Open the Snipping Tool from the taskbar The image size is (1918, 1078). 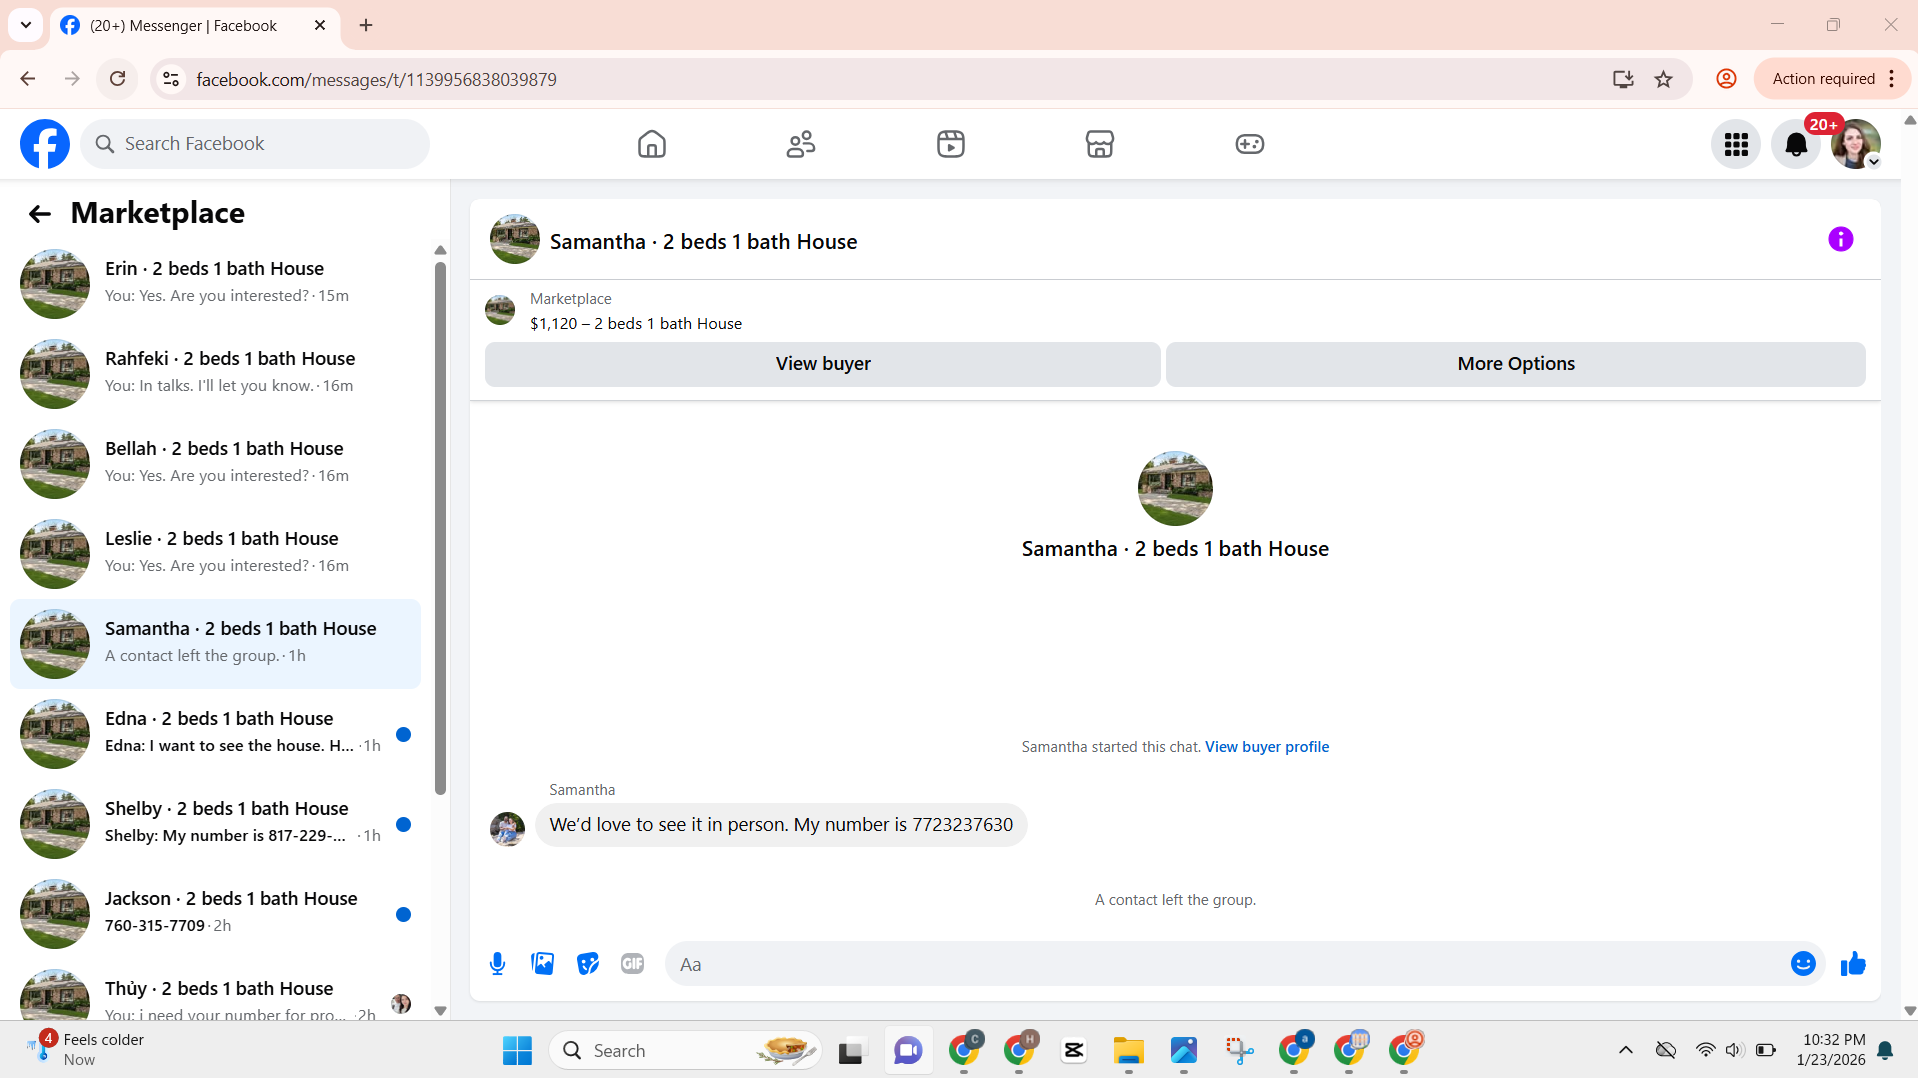click(x=1239, y=1051)
